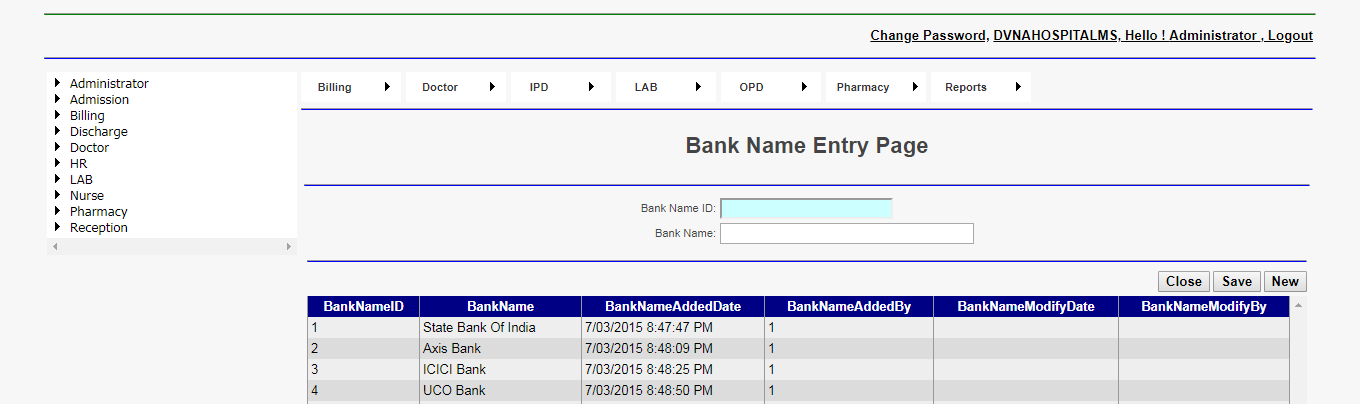Select HR in the sidebar tree
Viewport: 1360px width, 404px height.
[78, 164]
